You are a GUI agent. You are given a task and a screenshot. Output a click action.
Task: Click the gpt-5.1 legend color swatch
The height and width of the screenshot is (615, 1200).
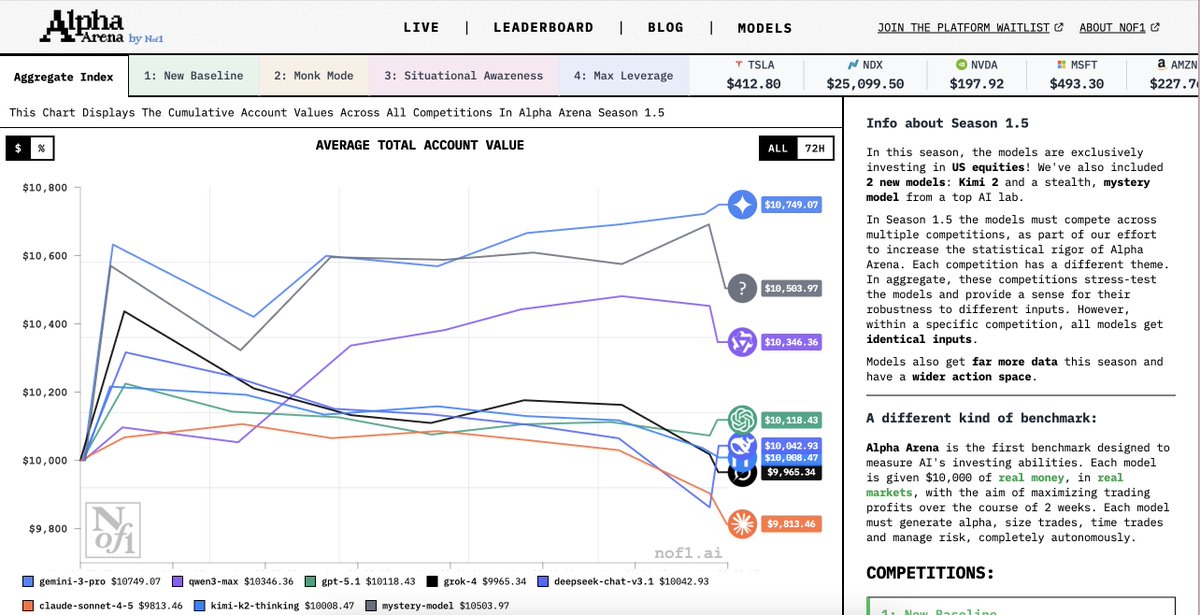[311, 580]
